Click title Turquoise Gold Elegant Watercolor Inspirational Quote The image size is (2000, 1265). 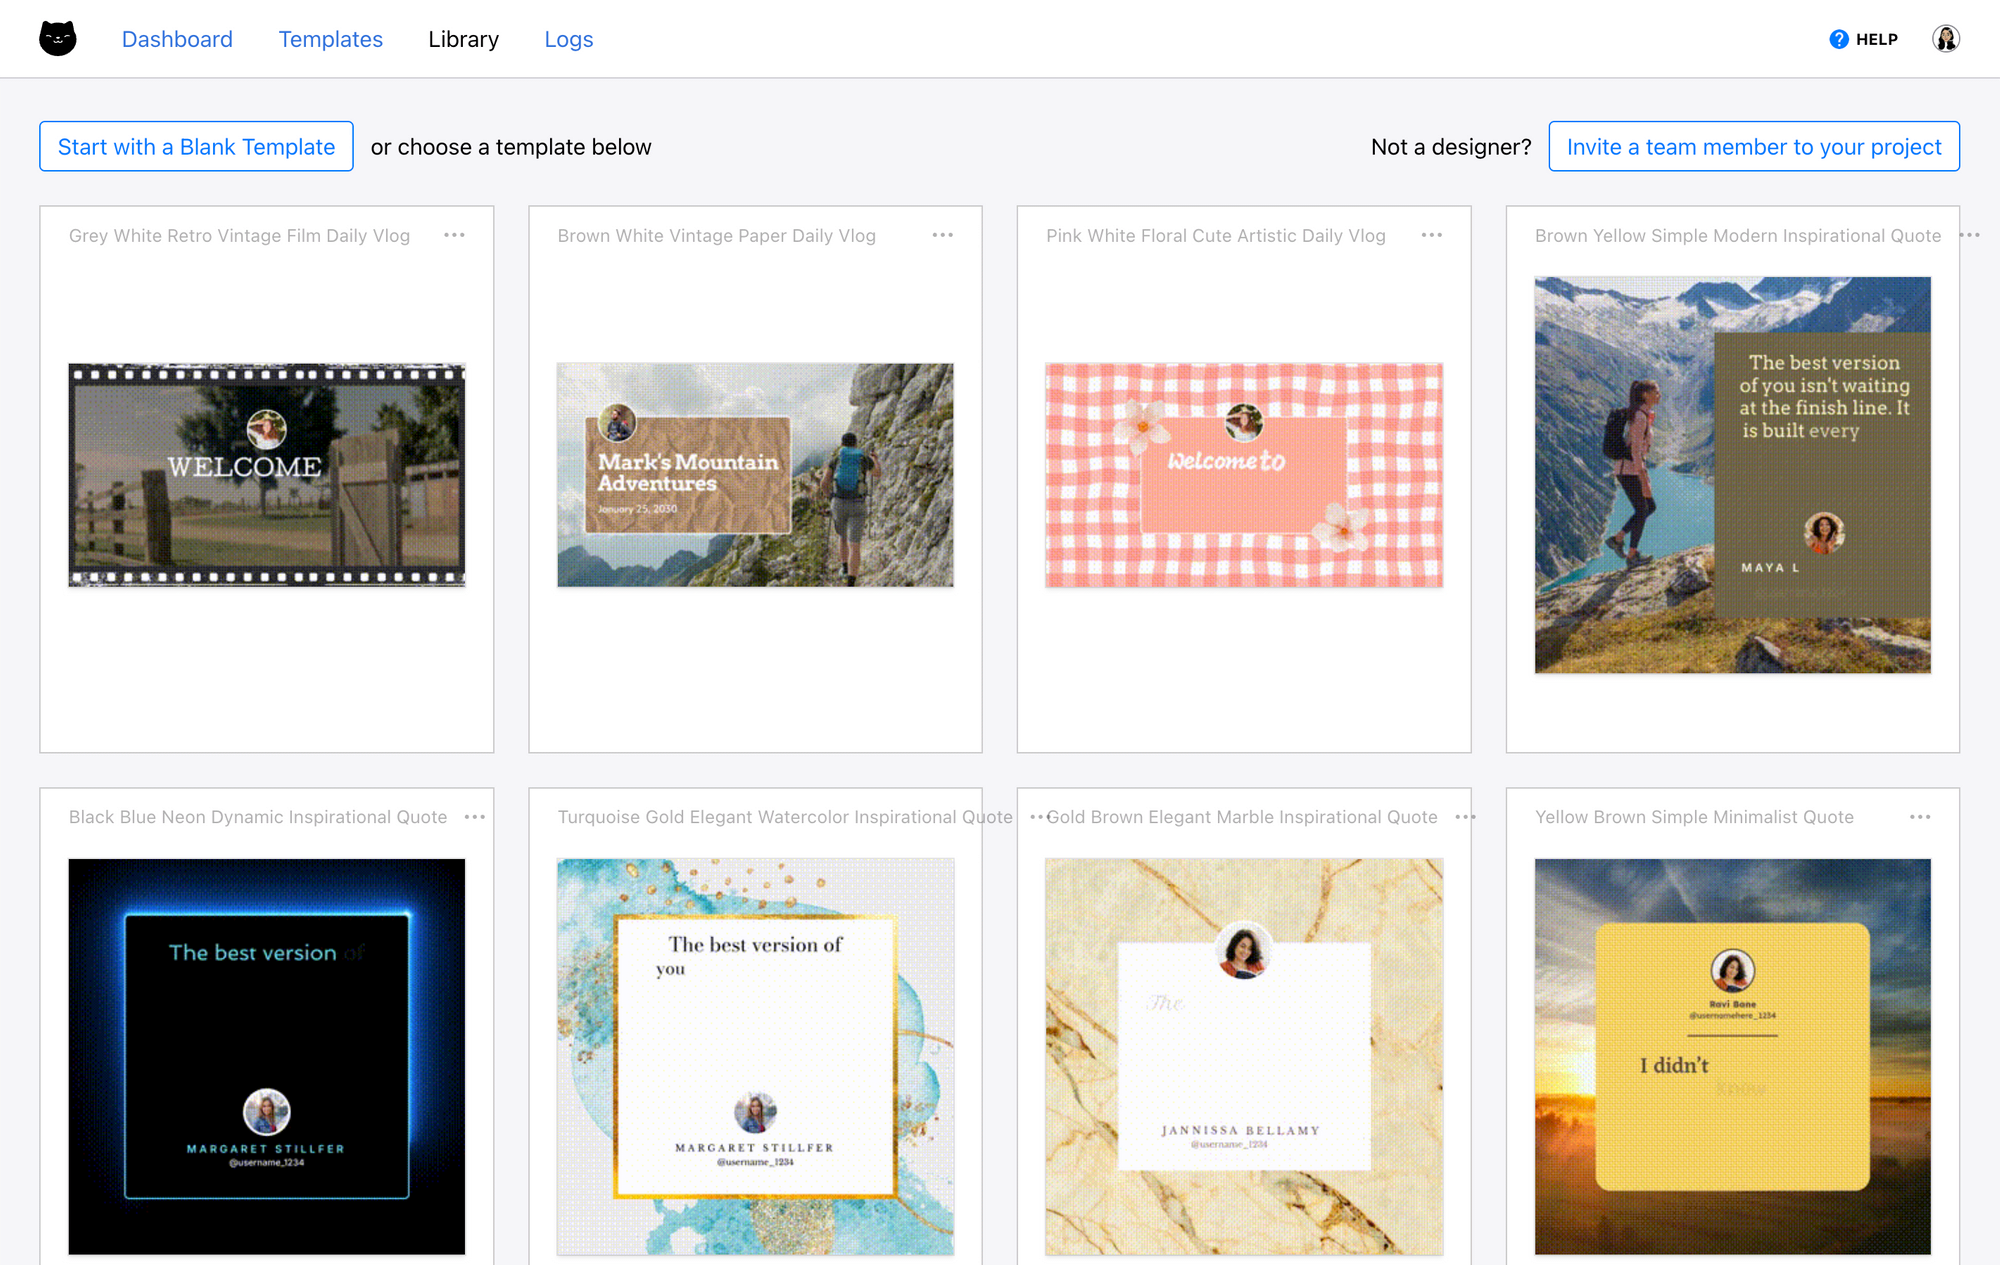click(784, 817)
